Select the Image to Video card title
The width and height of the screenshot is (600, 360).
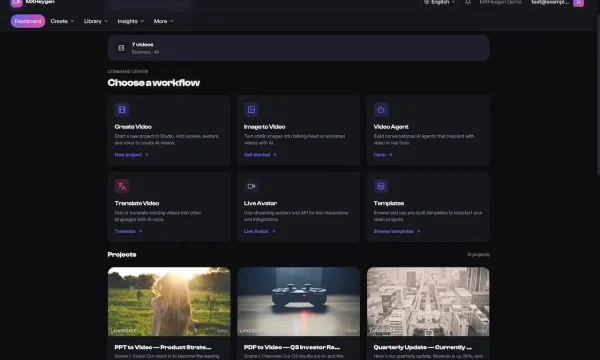264,127
